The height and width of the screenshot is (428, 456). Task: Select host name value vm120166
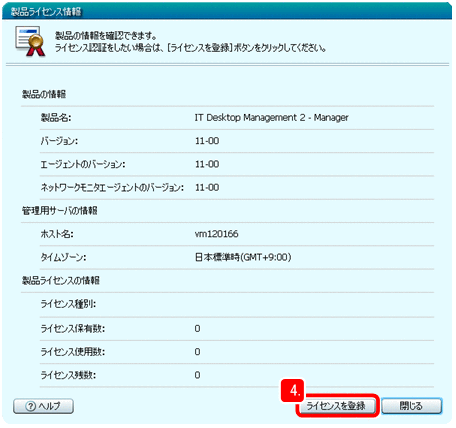tap(216, 234)
